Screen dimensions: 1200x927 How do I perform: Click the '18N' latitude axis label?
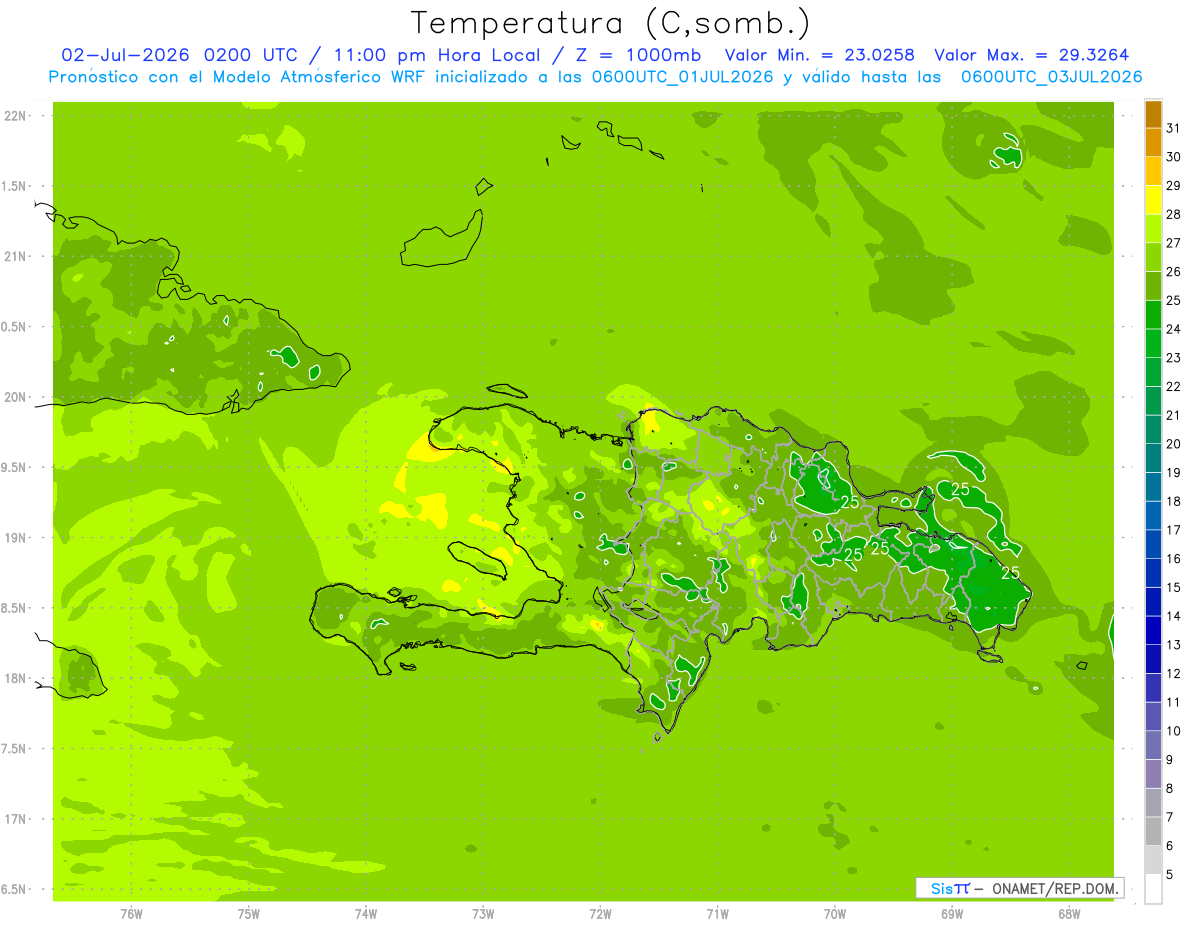pyautogui.click(x=15, y=678)
